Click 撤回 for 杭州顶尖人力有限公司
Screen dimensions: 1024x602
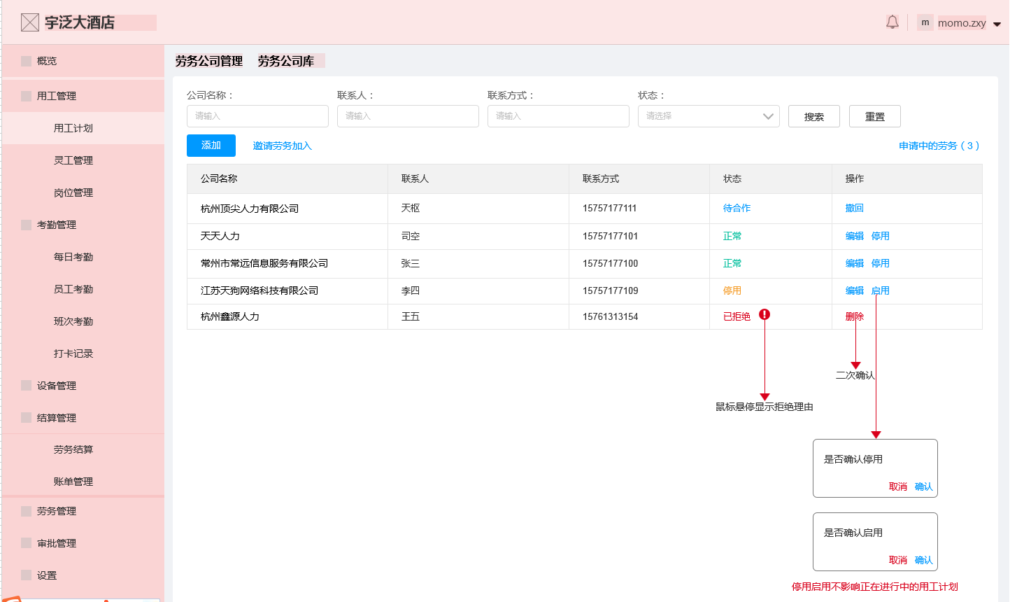click(854, 208)
